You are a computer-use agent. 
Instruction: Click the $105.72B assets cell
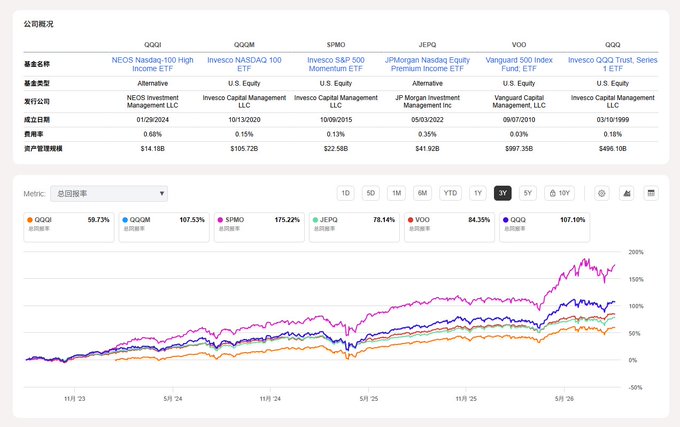click(244, 149)
